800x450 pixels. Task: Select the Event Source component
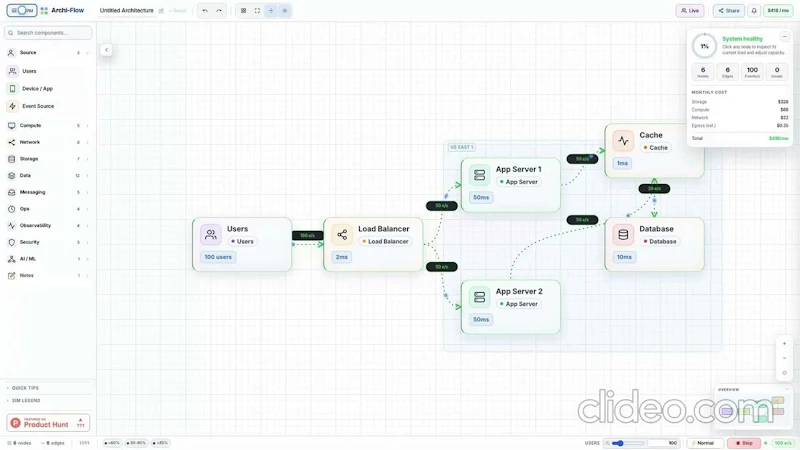48,106
